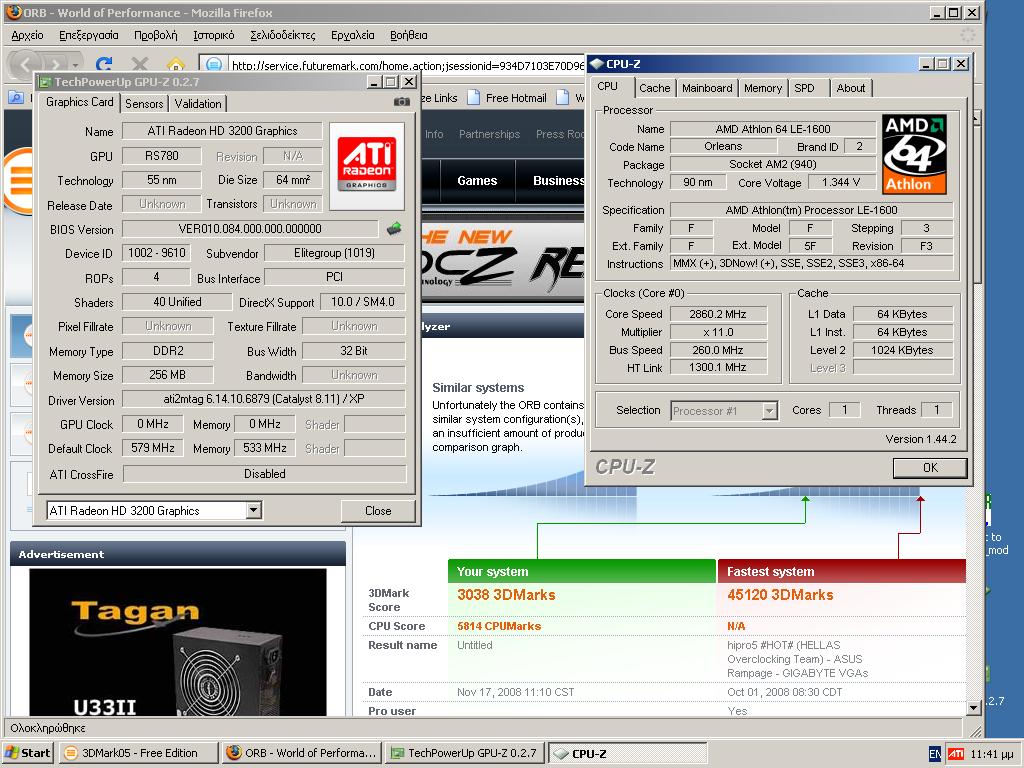Click Firefox home button
This screenshot has width=1024, height=768.
(176, 65)
